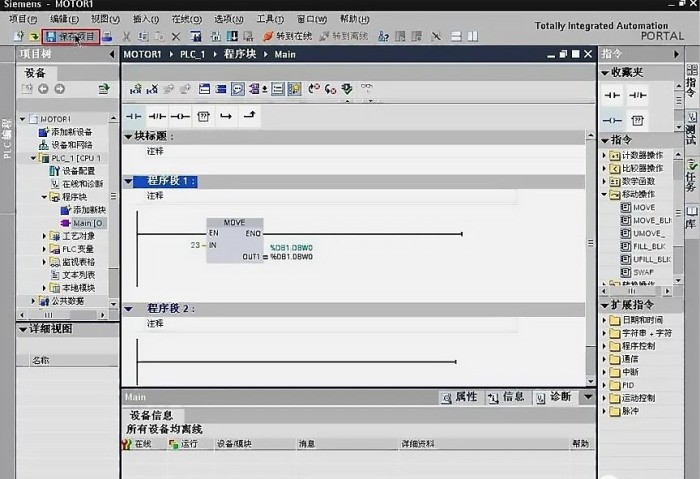Switch to the 诊断 diagnostics tab
This screenshot has width=700, height=479.
pyautogui.click(x=554, y=397)
